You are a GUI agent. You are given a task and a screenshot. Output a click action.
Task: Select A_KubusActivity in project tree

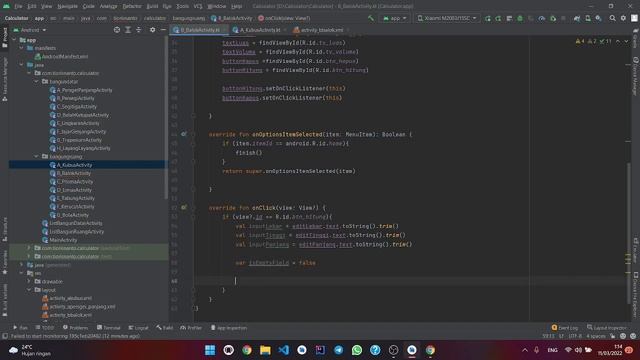tap(74, 165)
